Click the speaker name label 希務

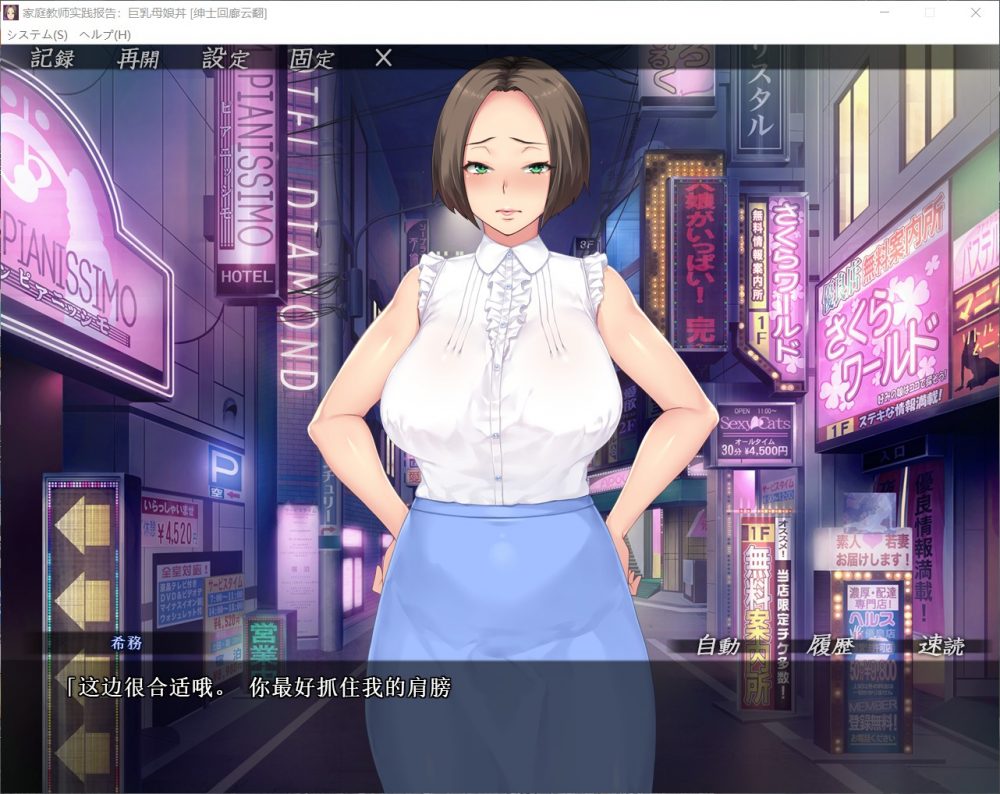click(x=126, y=643)
